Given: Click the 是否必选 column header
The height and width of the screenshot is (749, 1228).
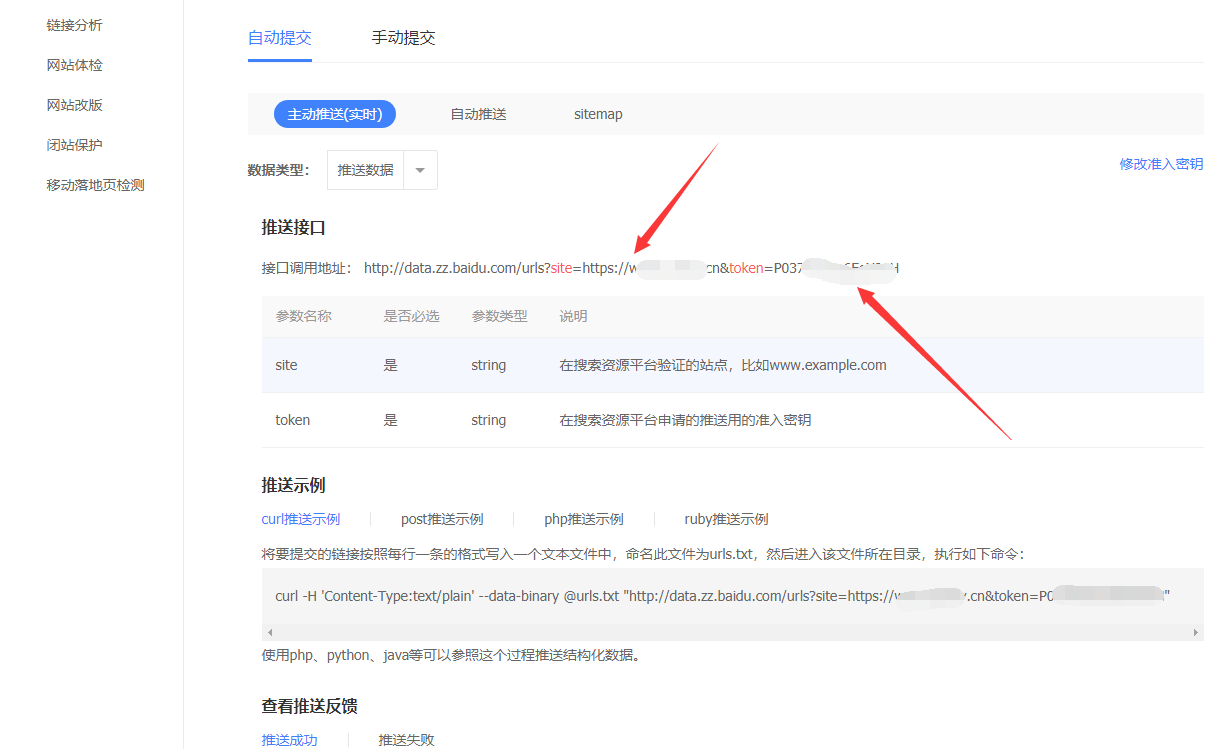Looking at the screenshot, I should click(412, 316).
